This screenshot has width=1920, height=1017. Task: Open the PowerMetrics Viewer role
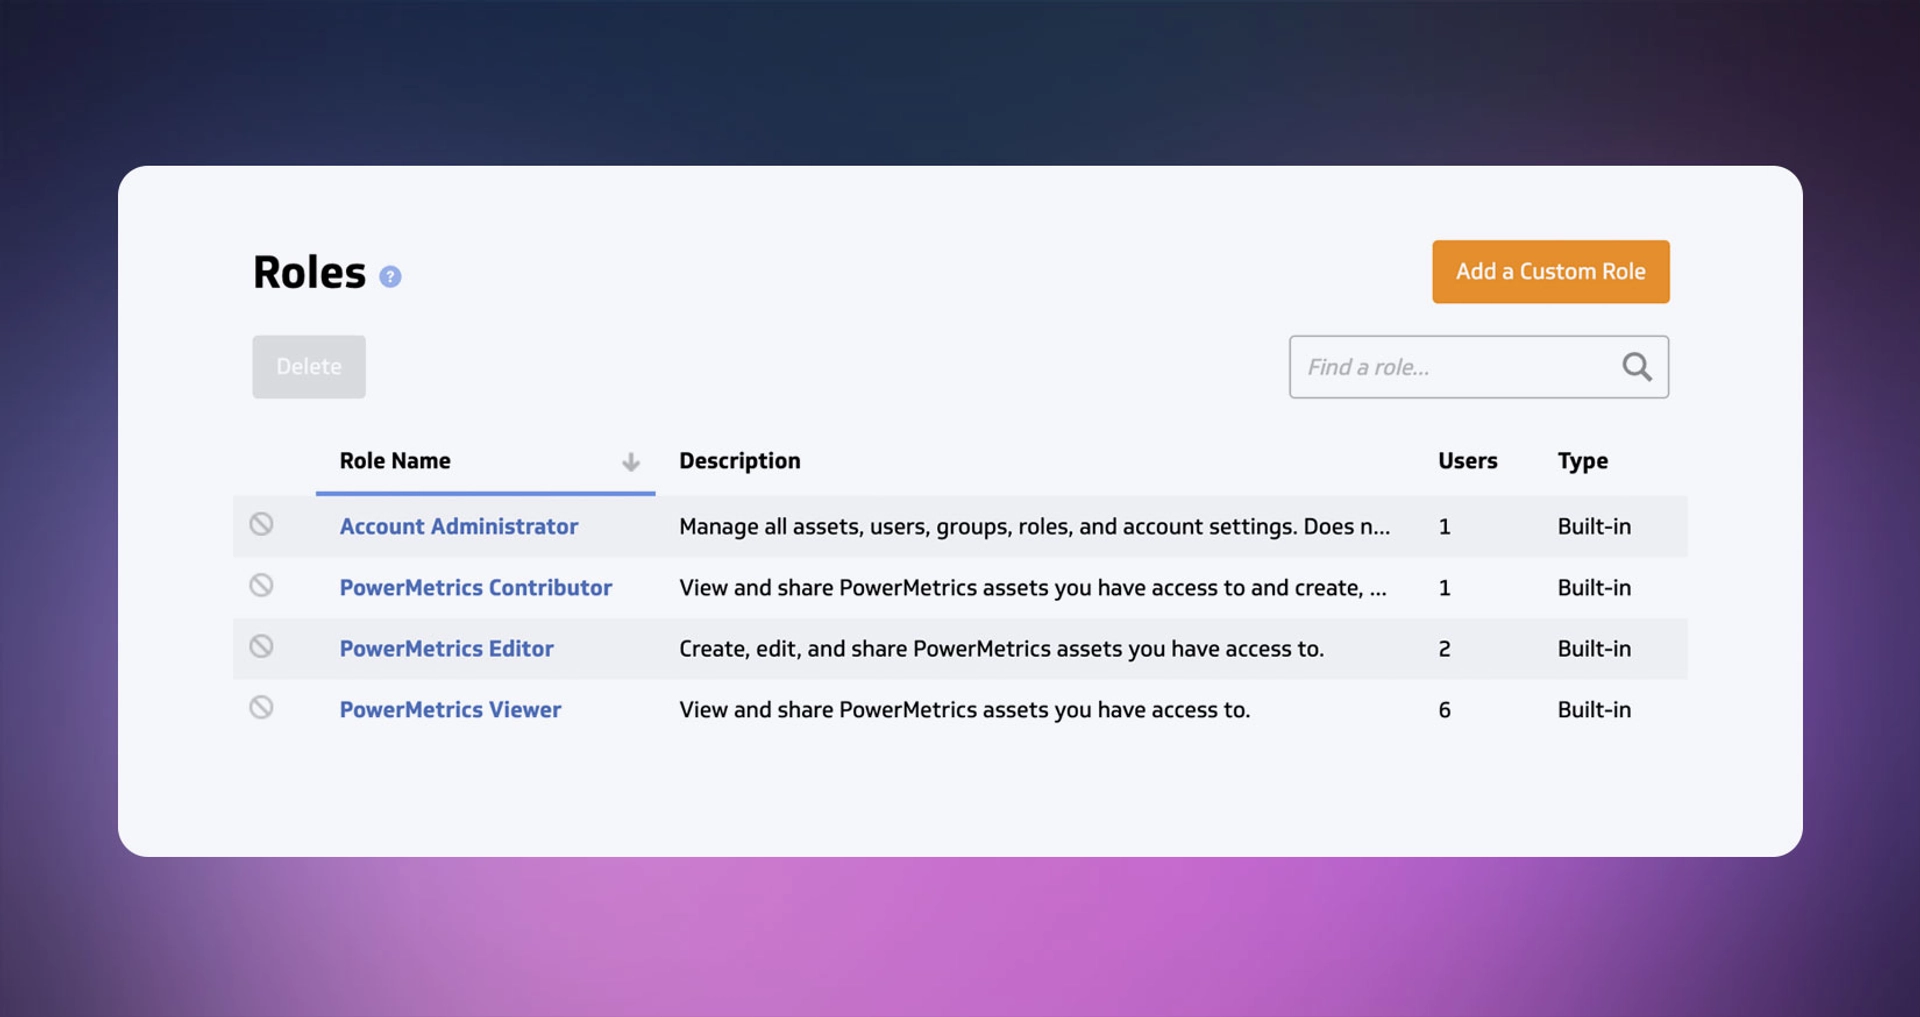coord(450,710)
